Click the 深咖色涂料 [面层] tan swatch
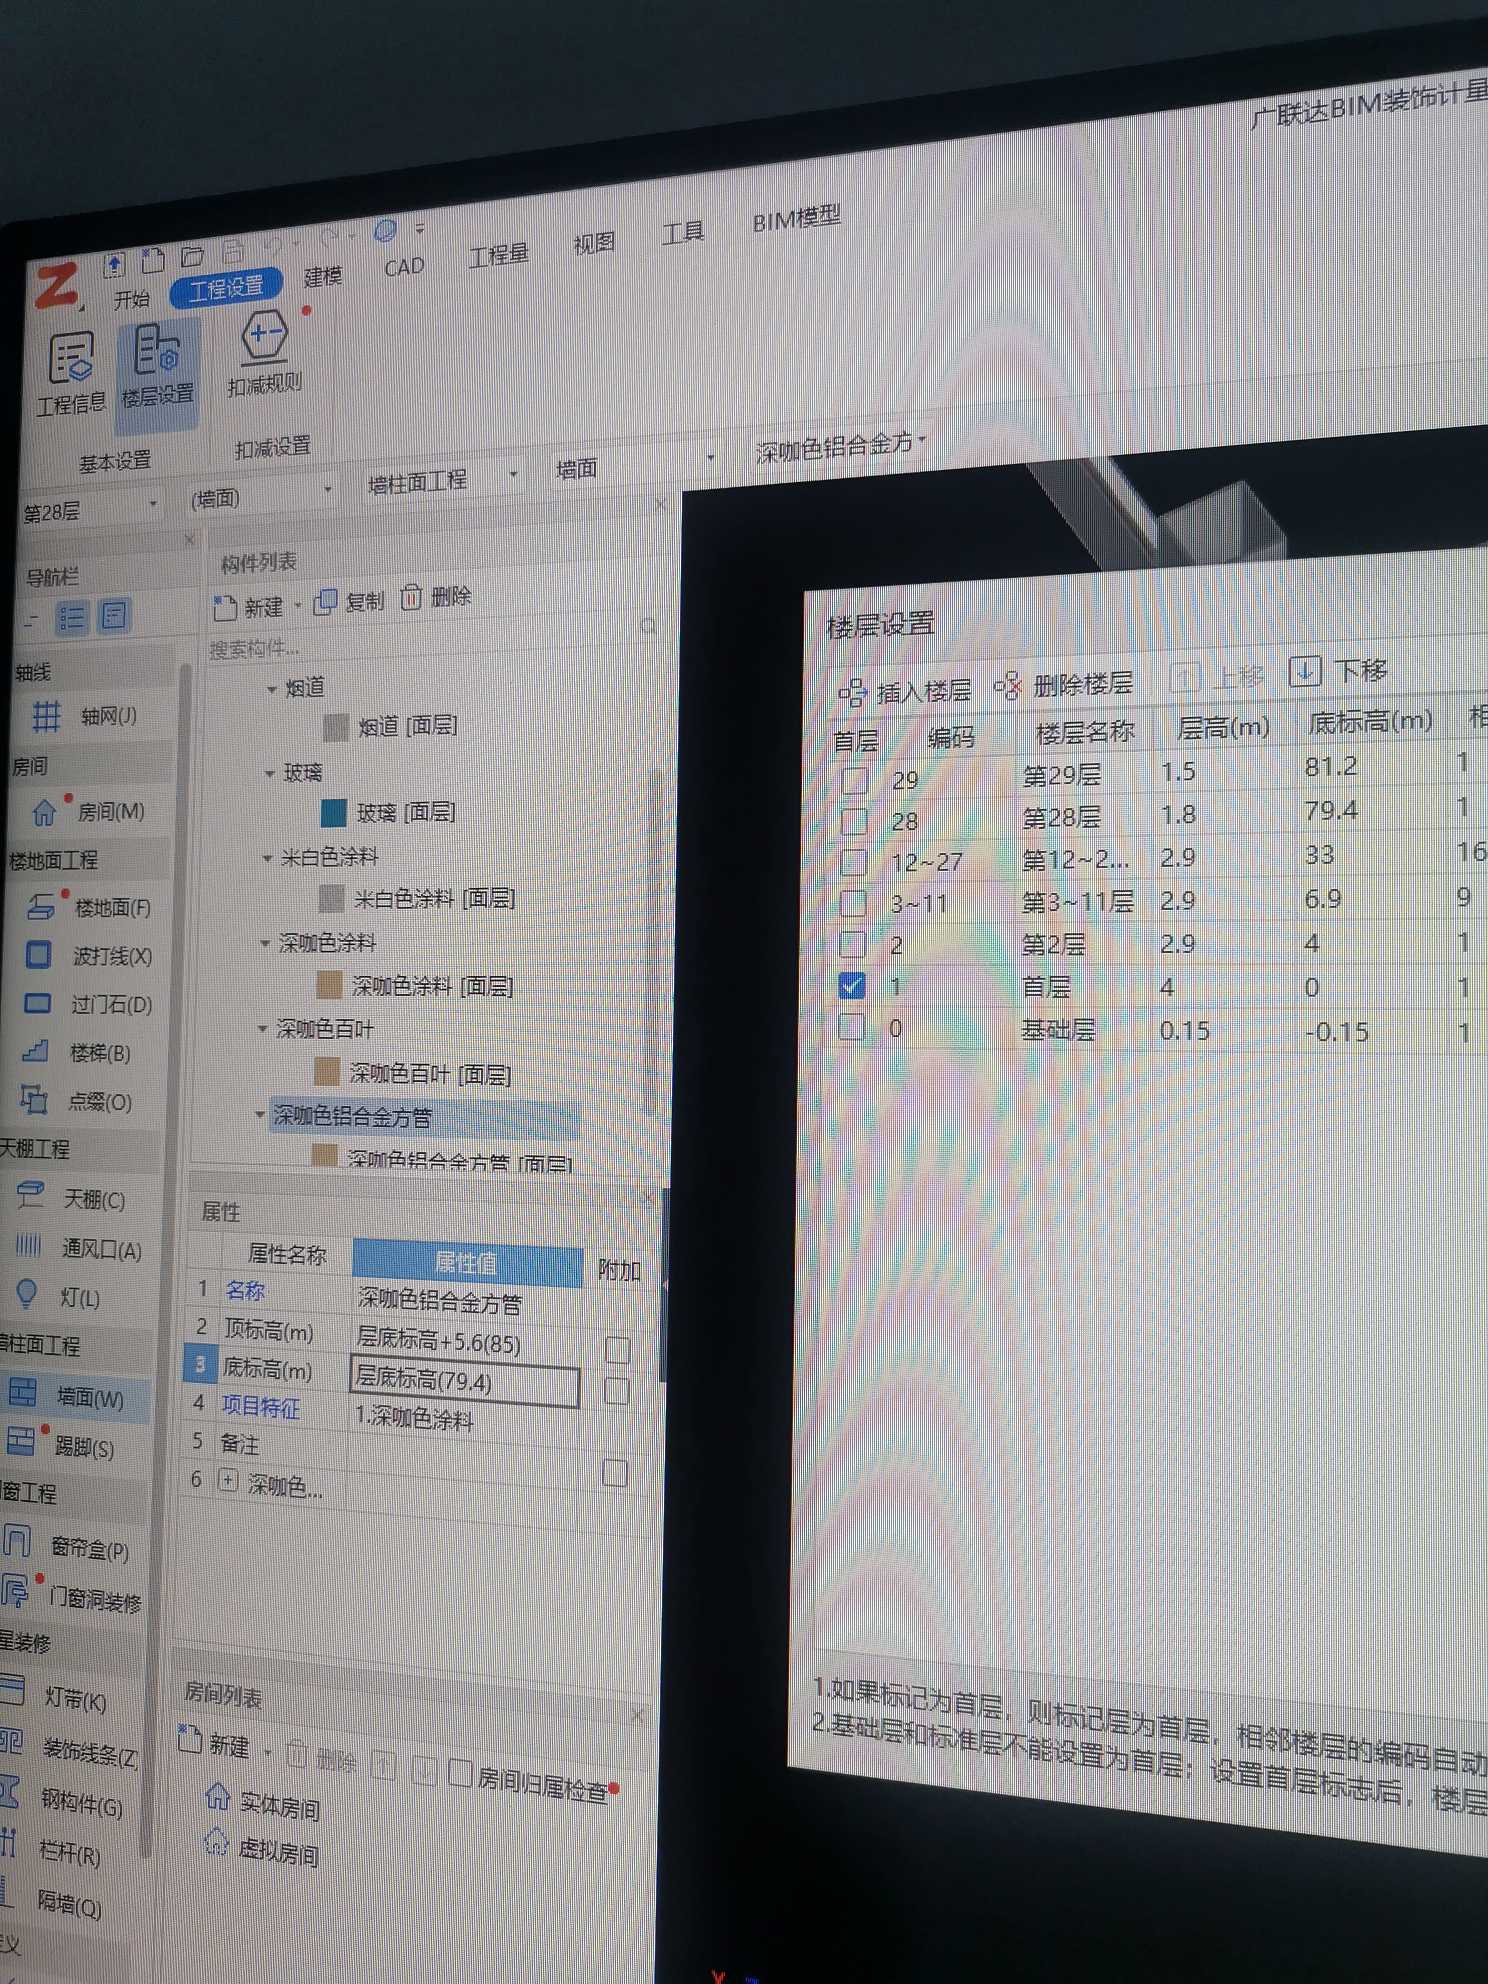The image size is (1488, 1984). pos(328,985)
